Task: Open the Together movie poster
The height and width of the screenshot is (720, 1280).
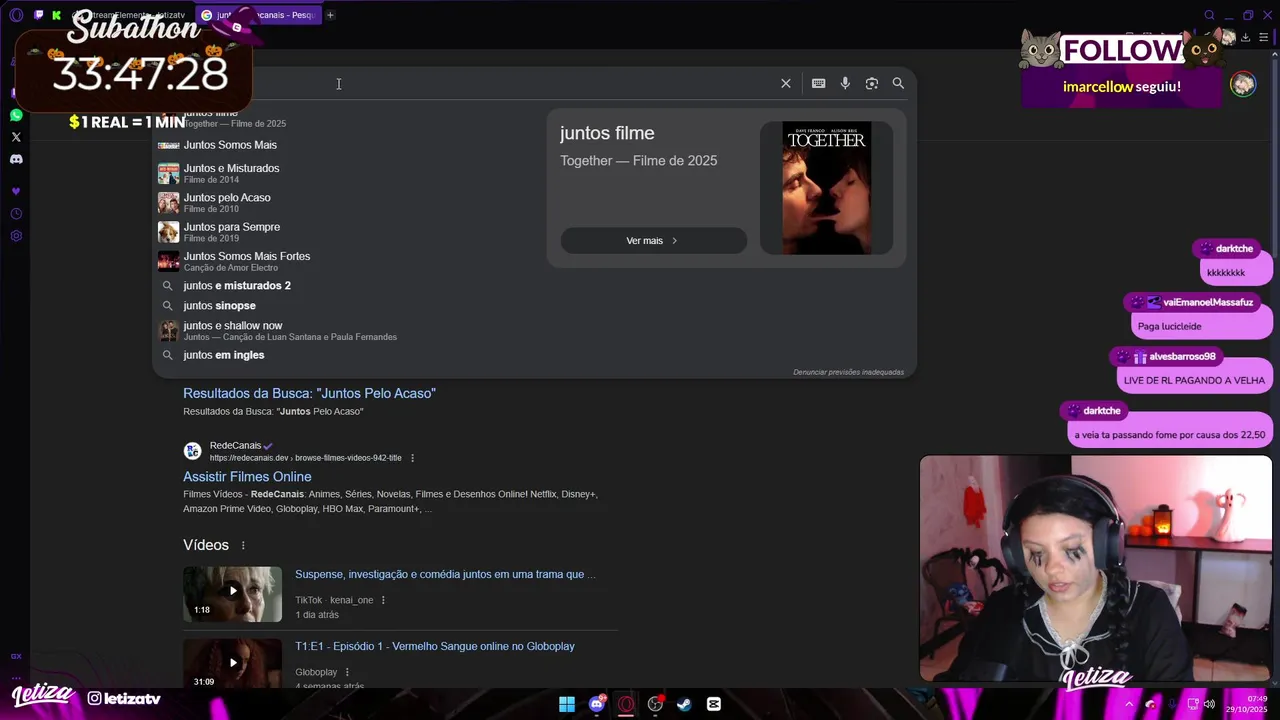Action: (826, 188)
